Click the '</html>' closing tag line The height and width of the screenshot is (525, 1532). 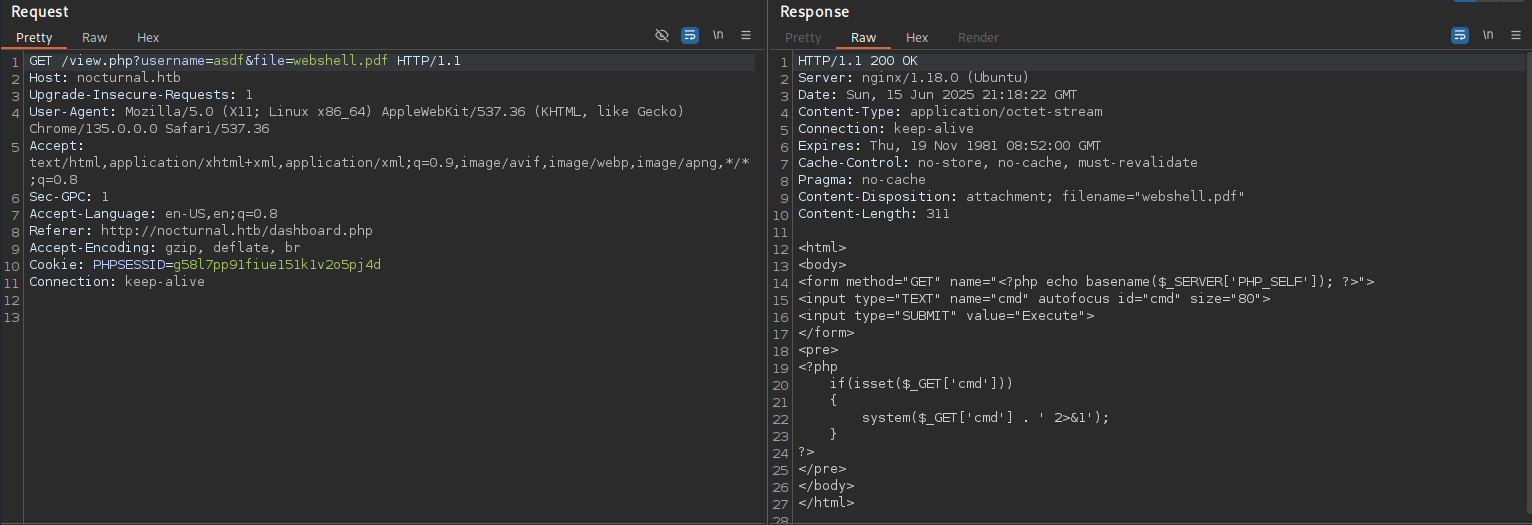tap(826, 503)
